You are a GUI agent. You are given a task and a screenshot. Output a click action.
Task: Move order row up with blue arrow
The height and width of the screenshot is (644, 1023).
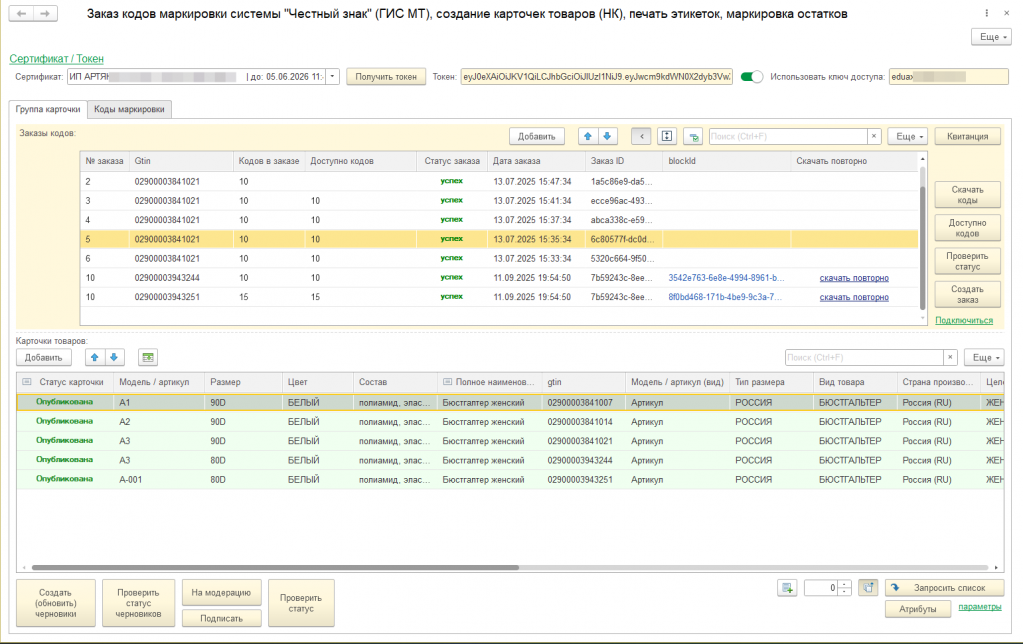588,136
